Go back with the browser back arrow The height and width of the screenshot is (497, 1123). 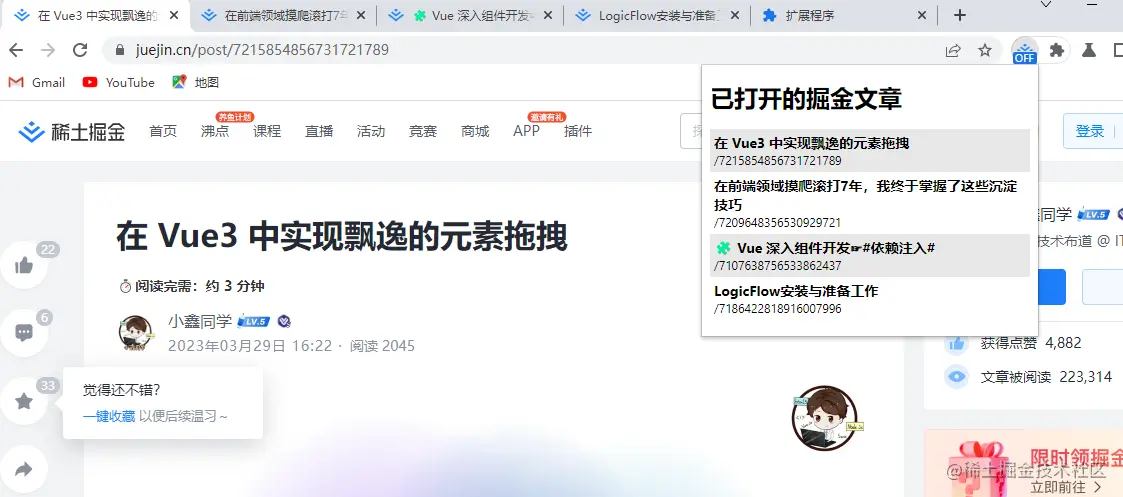coord(16,50)
